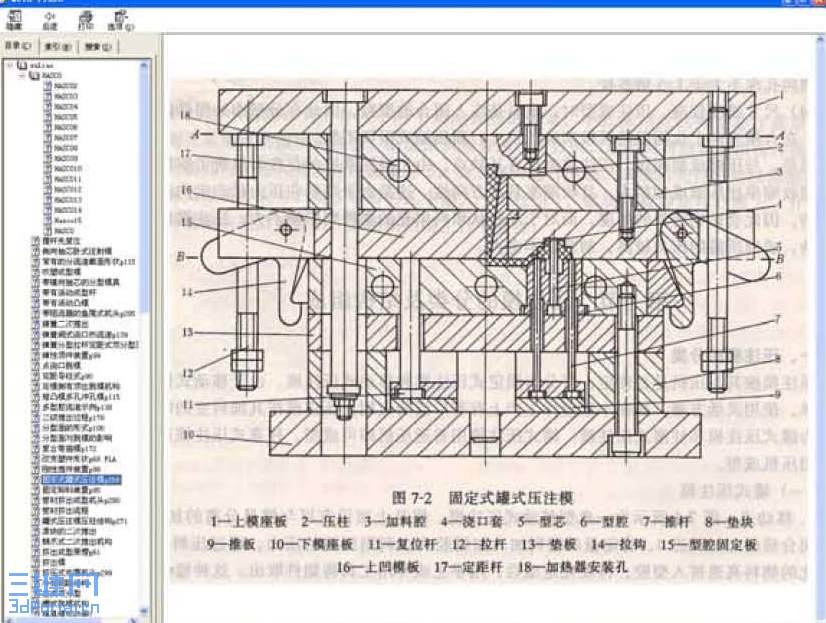Select the NACC011 topic in the tree

coord(68,180)
